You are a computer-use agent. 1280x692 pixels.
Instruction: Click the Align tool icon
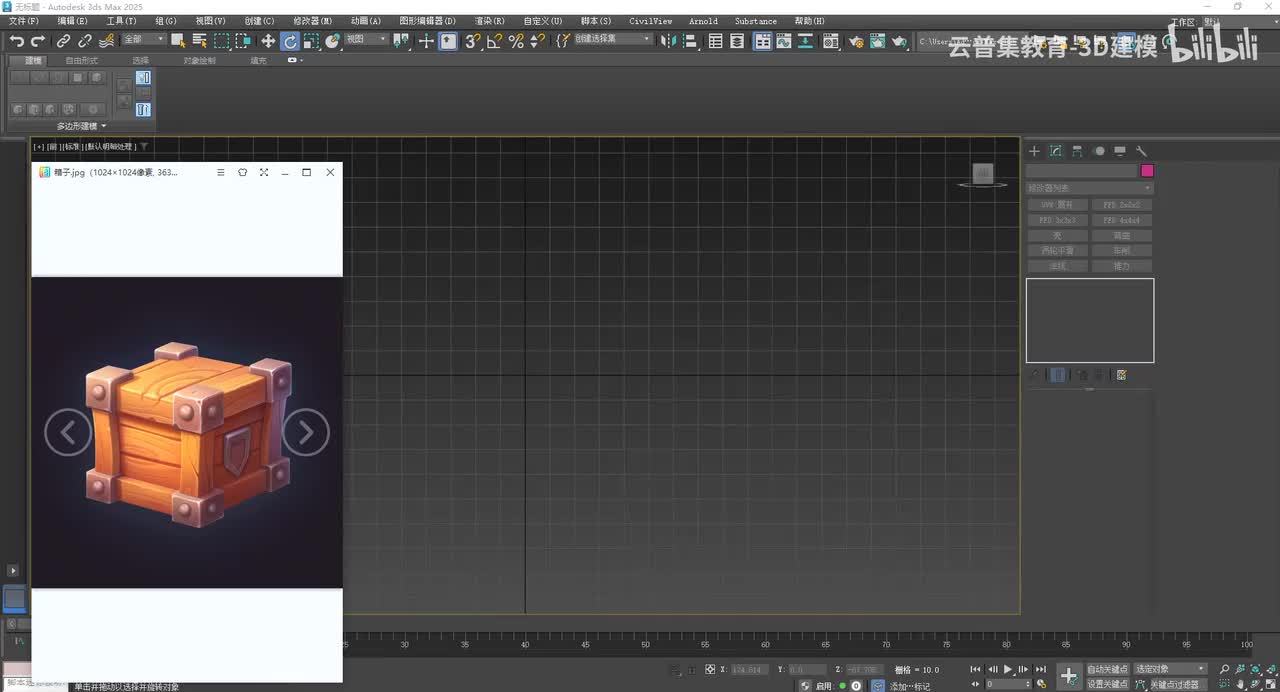click(x=688, y=41)
